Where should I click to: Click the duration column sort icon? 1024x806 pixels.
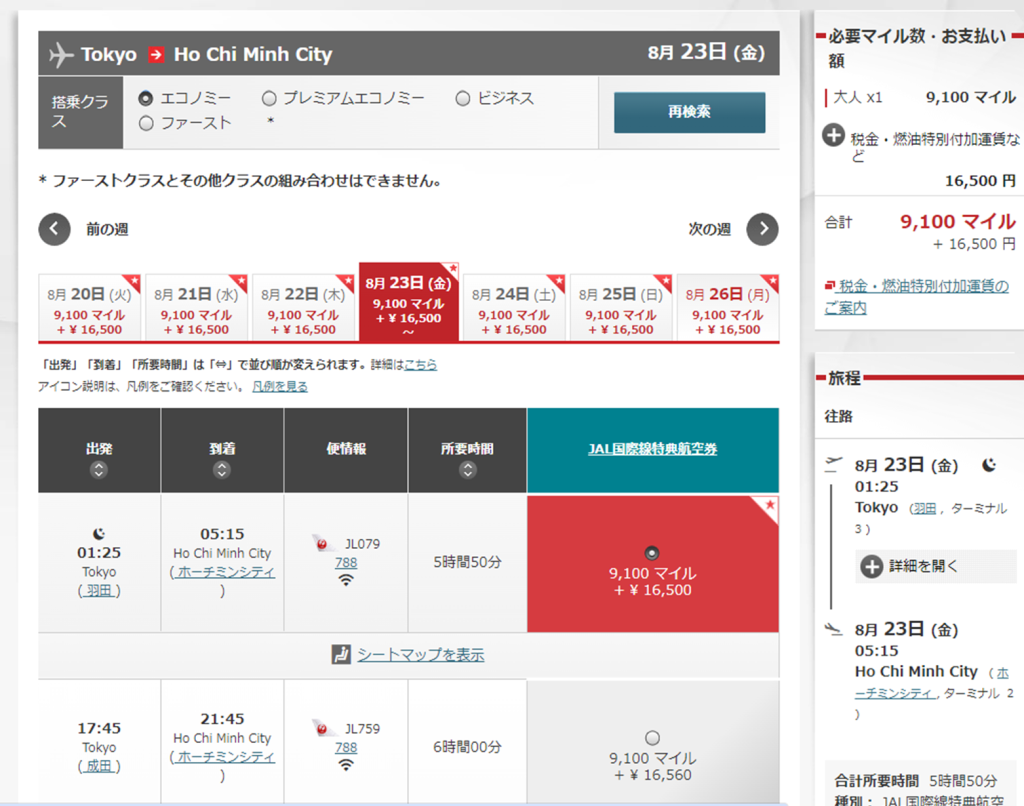(x=468, y=470)
